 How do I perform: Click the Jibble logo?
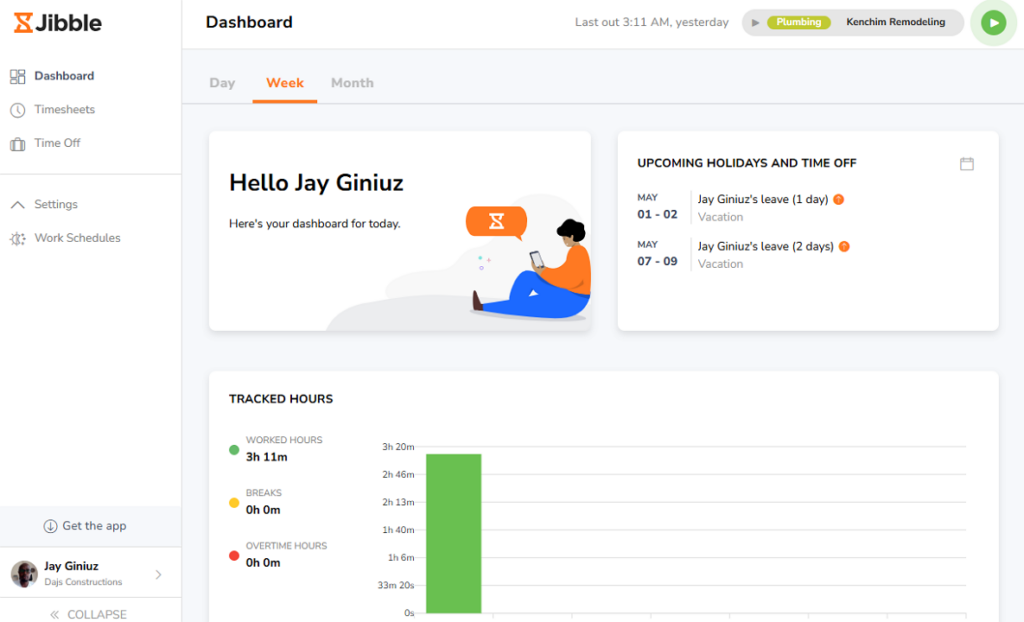[57, 23]
